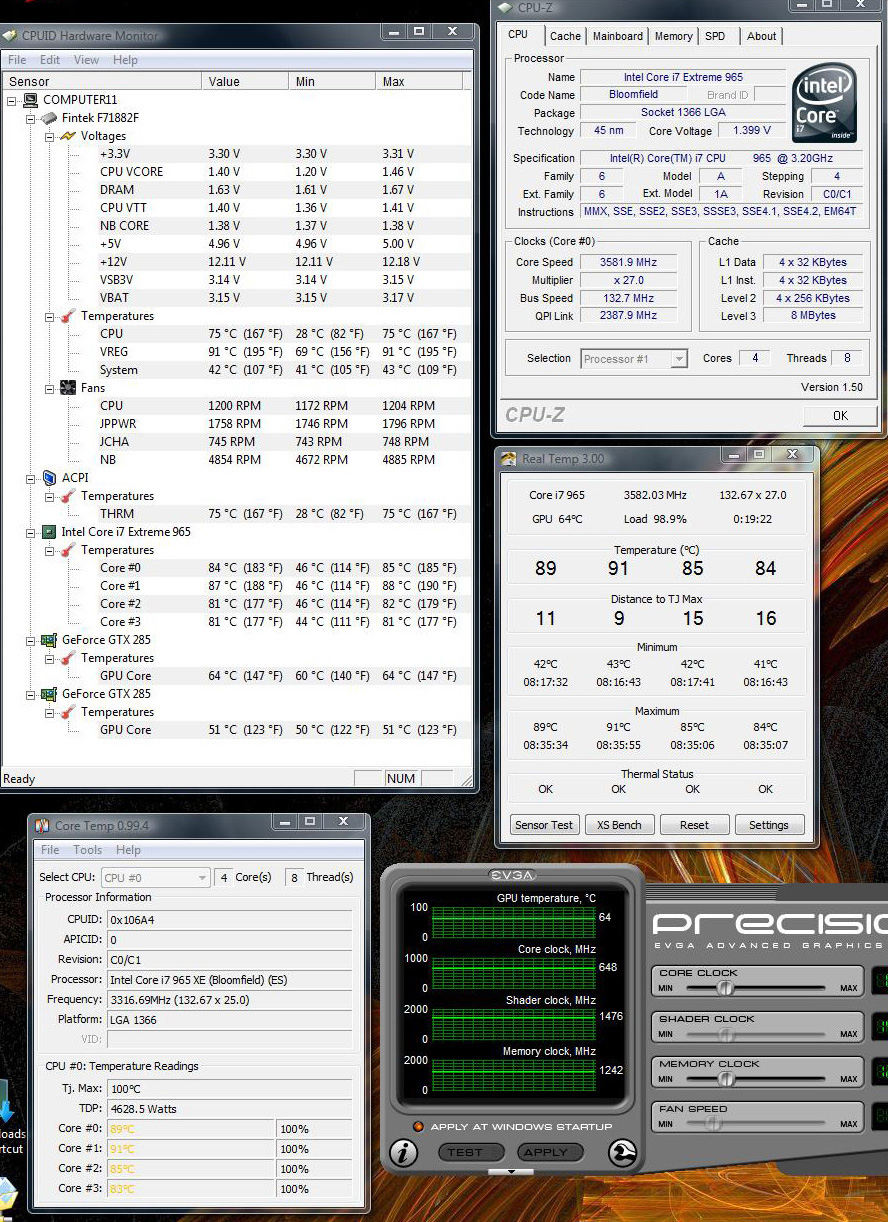The width and height of the screenshot is (888, 1222).
Task: Click the Core Temp title bar icon
Action: pyautogui.click(x=42, y=826)
